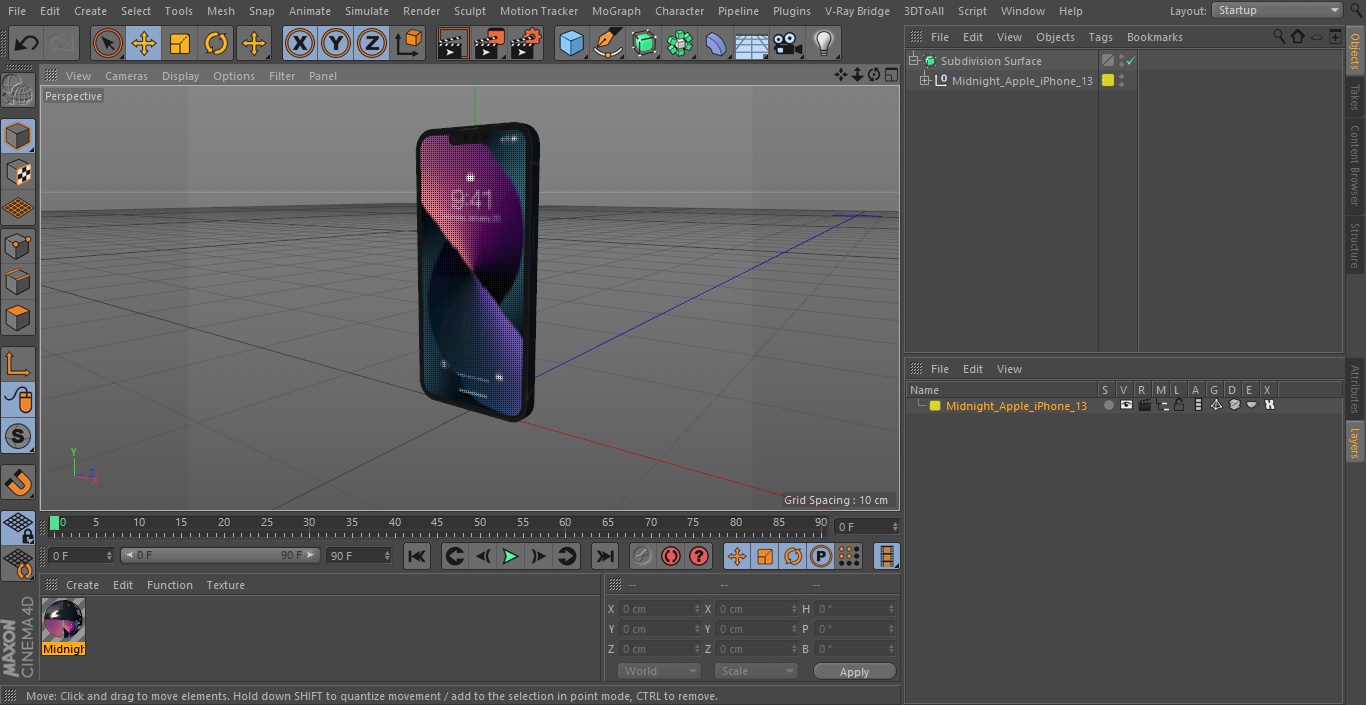This screenshot has width=1366, height=705.
Task: Open the viewport Cameras menu
Action: (126, 76)
